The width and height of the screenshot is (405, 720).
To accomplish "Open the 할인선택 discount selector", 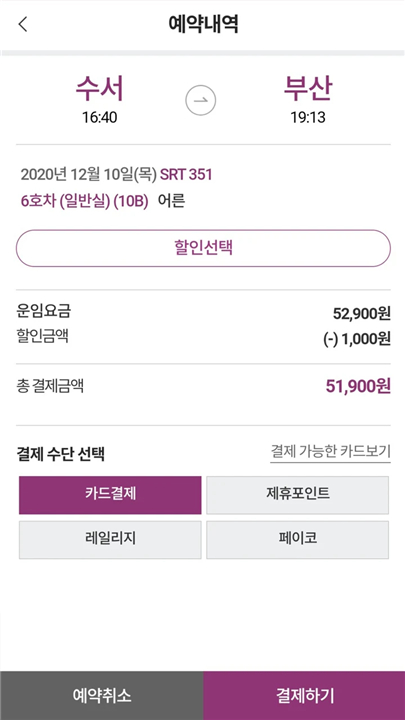I will pos(203,248).
